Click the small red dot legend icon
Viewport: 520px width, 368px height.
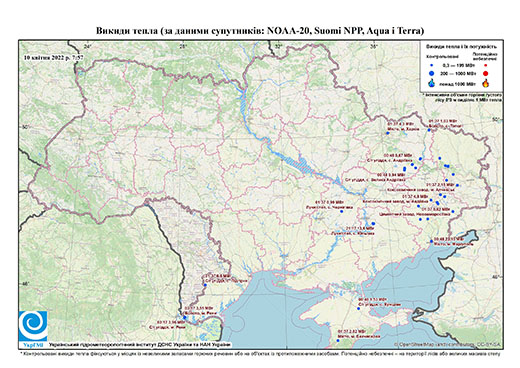486,65
